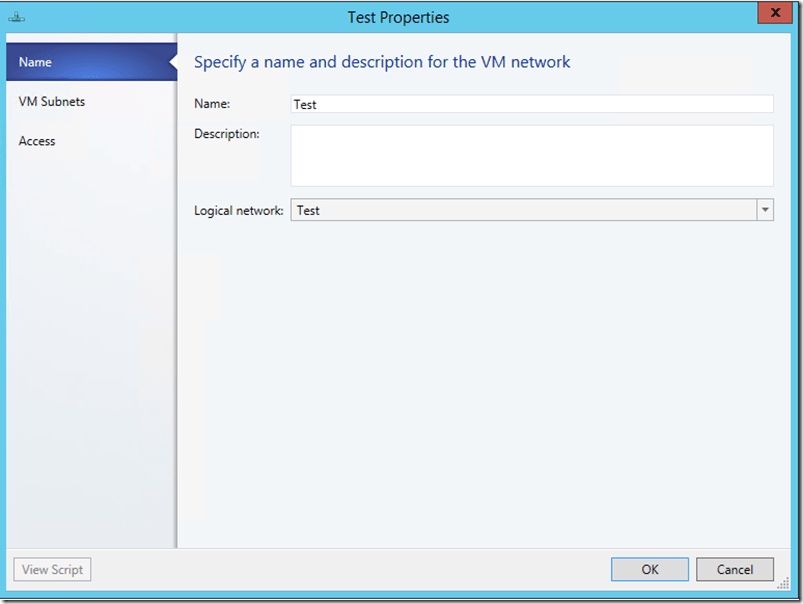
Task: Click the Test Properties title bar text
Action: [x=398, y=17]
